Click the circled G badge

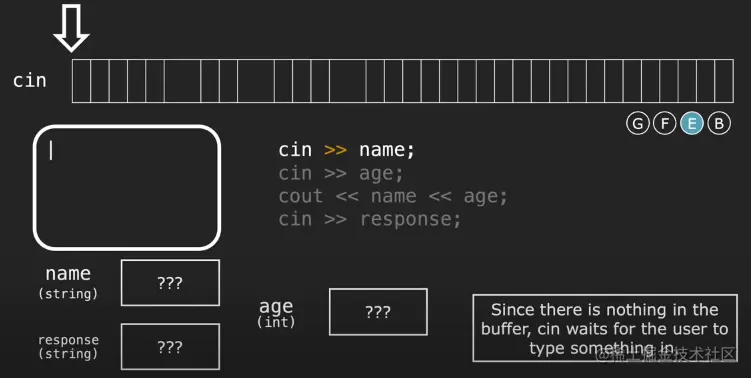(x=637, y=124)
